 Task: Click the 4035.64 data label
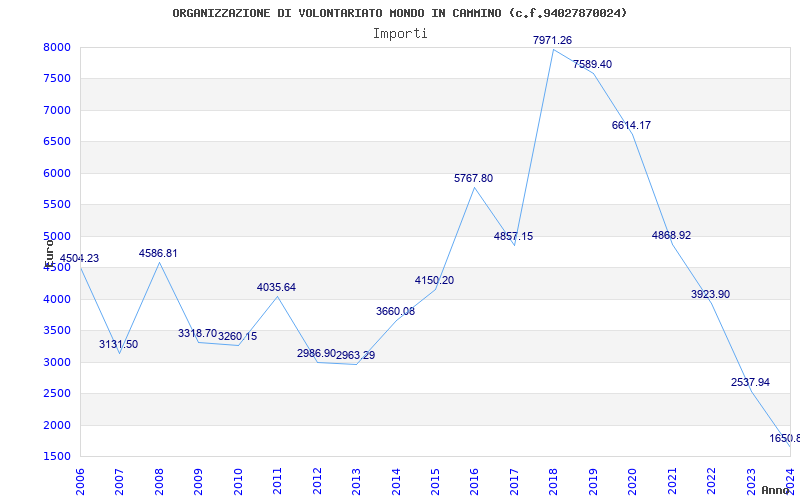pyautogui.click(x=277, y=288)
